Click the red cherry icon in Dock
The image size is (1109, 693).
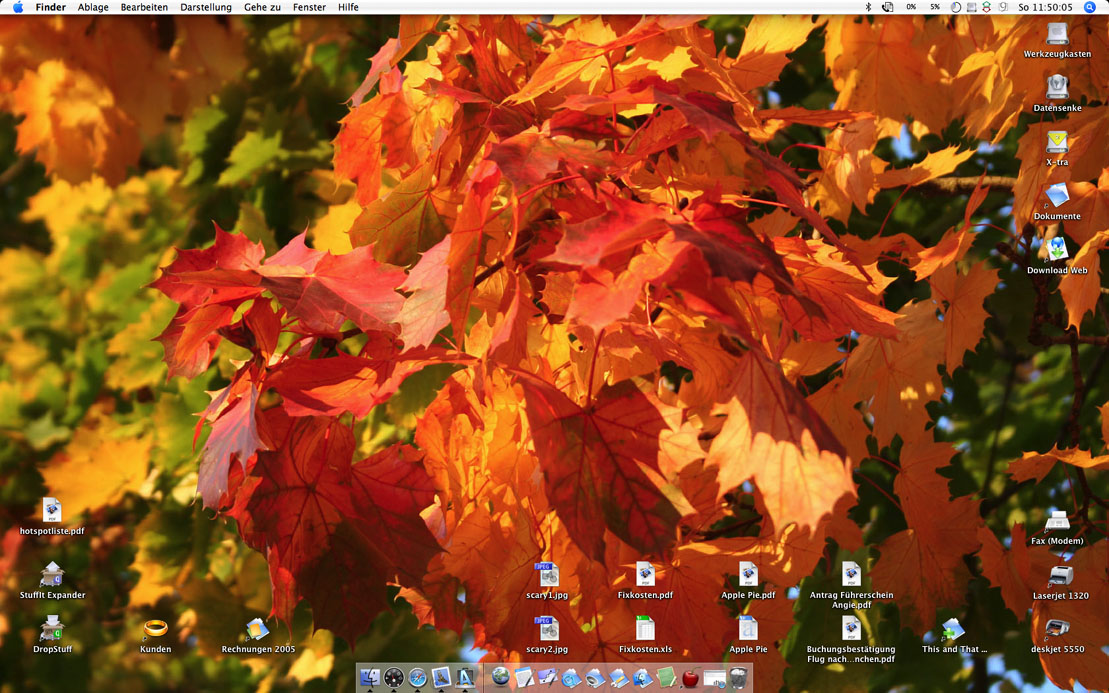click(690, 678)
